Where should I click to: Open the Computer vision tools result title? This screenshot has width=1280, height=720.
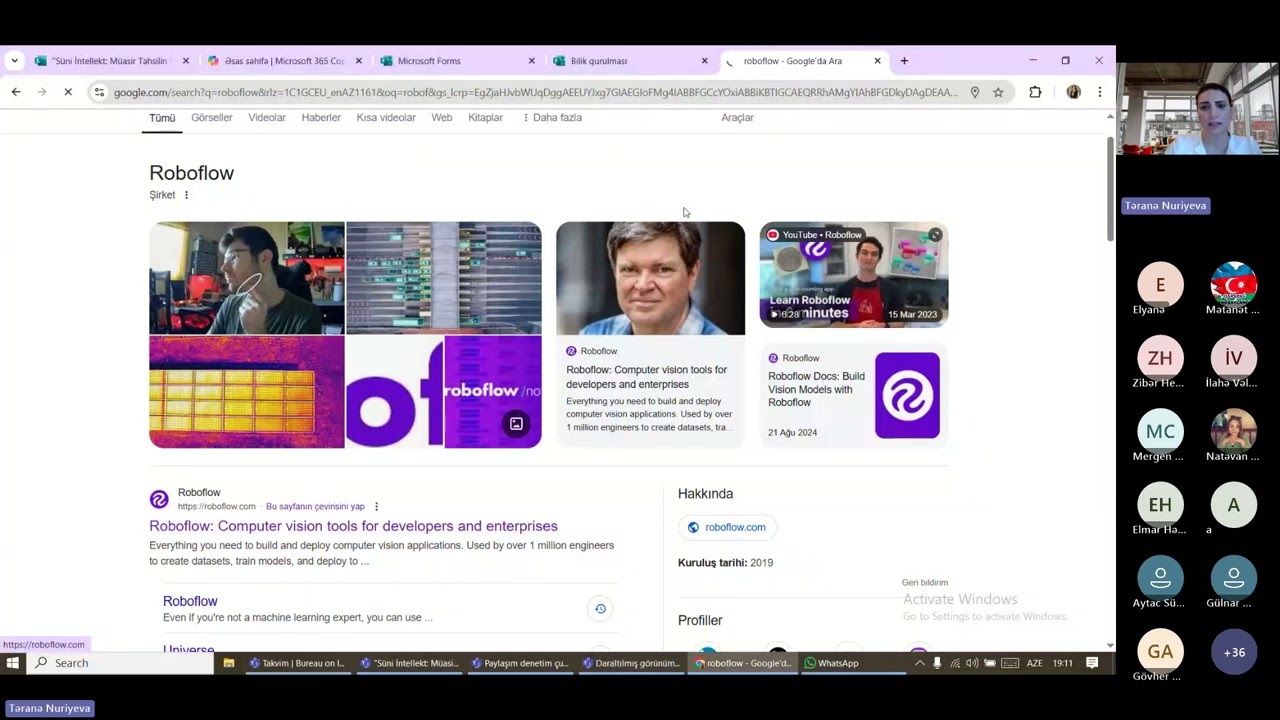[353, 526]
